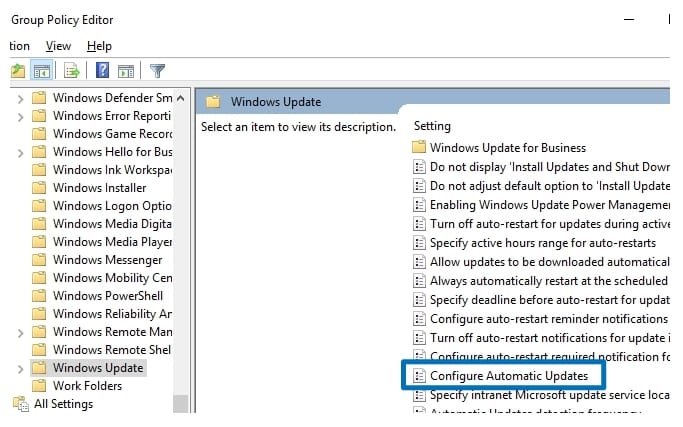683x427 pixels.
Task: Select the Windows Remote Shell folder
Action: 101,349
